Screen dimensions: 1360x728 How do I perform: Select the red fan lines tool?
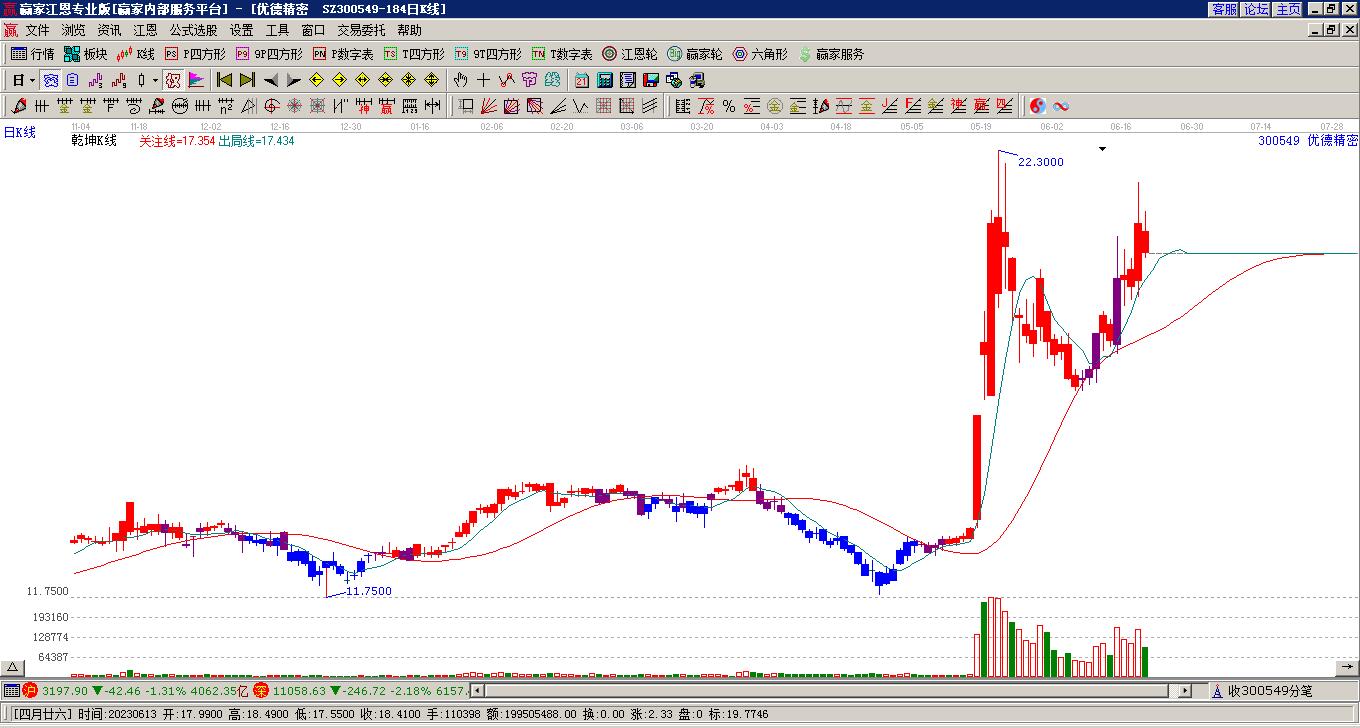click(x=488, y=106)
